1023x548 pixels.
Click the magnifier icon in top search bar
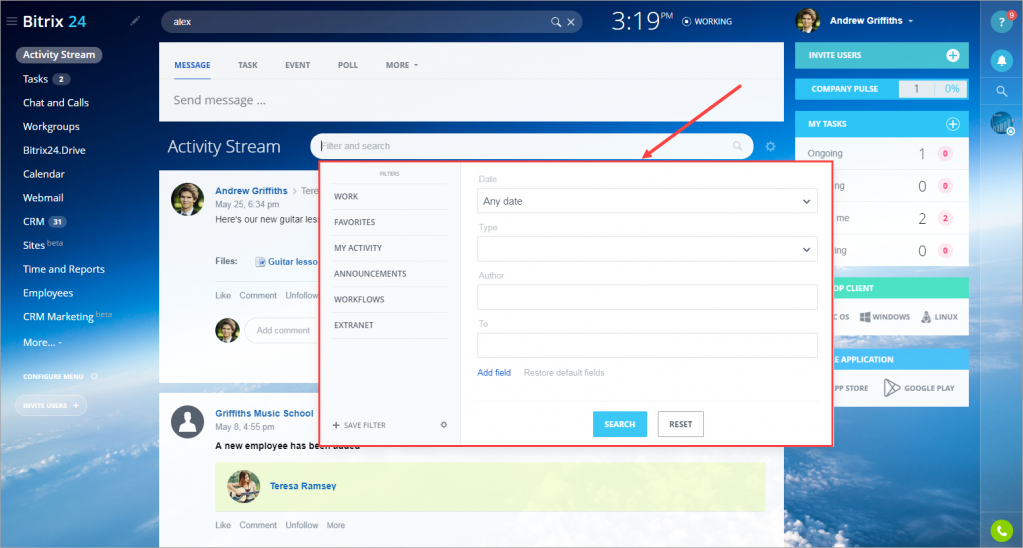pos(556,22)
